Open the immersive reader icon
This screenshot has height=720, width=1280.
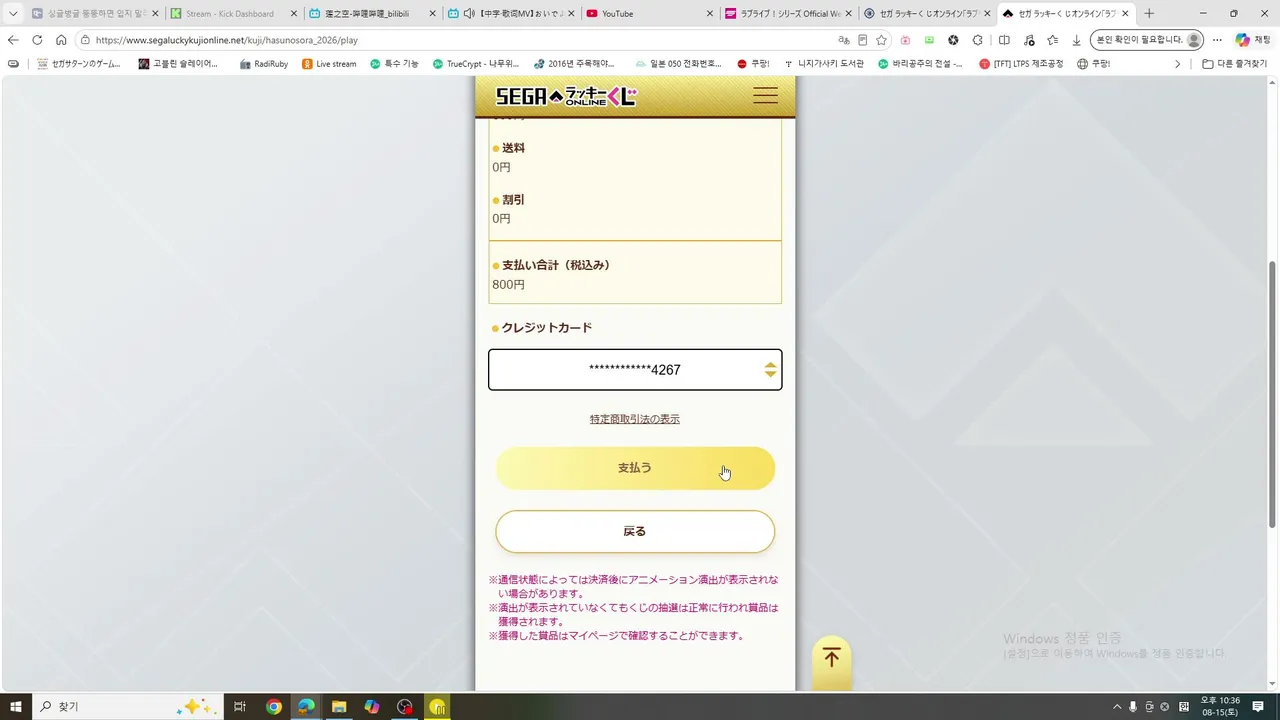tap(862, 40)
